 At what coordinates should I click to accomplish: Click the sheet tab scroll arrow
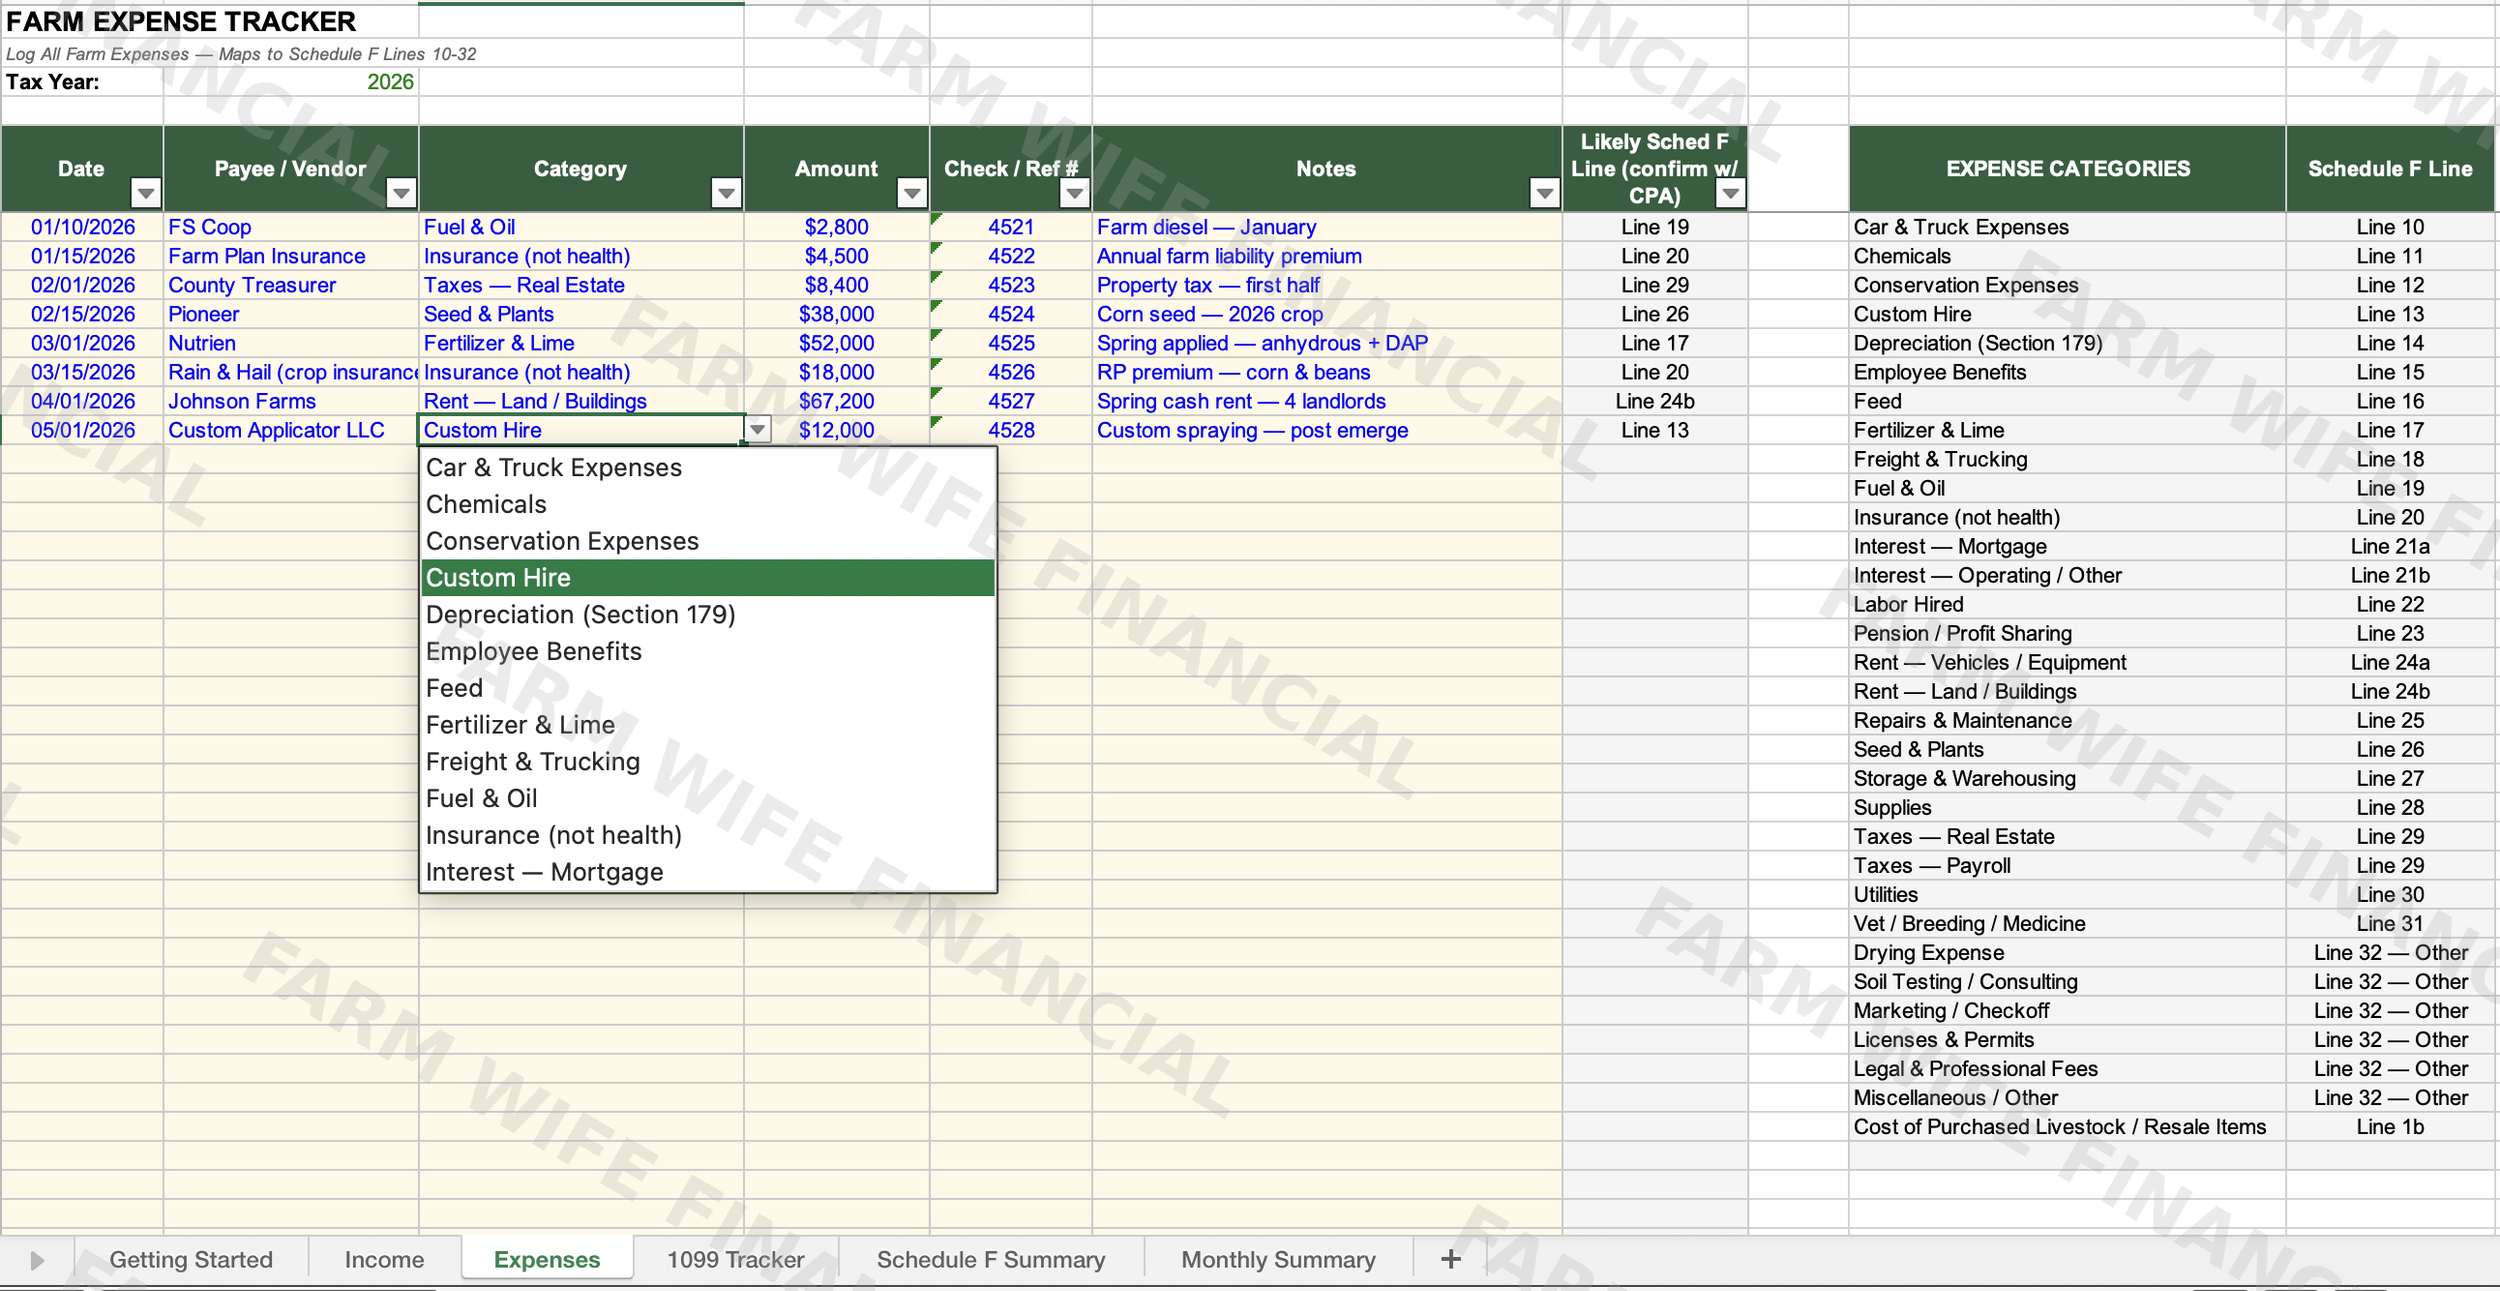(x=37, y=1260)
